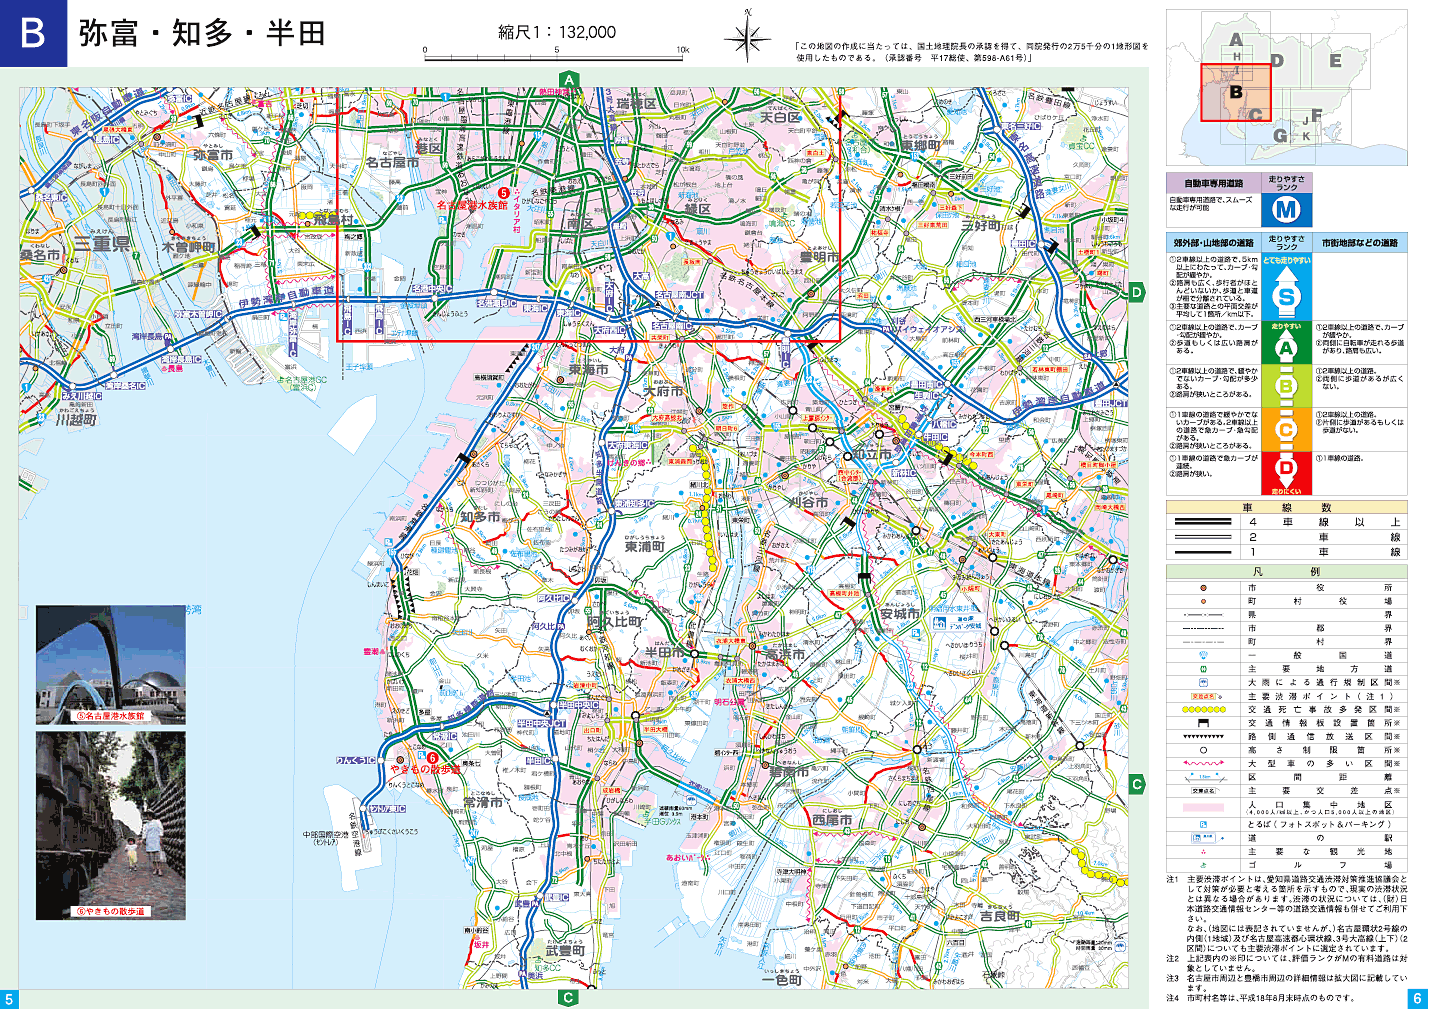Select the S rank arrow icon
The image size is (1430, 1010).
pos(1286,294)
